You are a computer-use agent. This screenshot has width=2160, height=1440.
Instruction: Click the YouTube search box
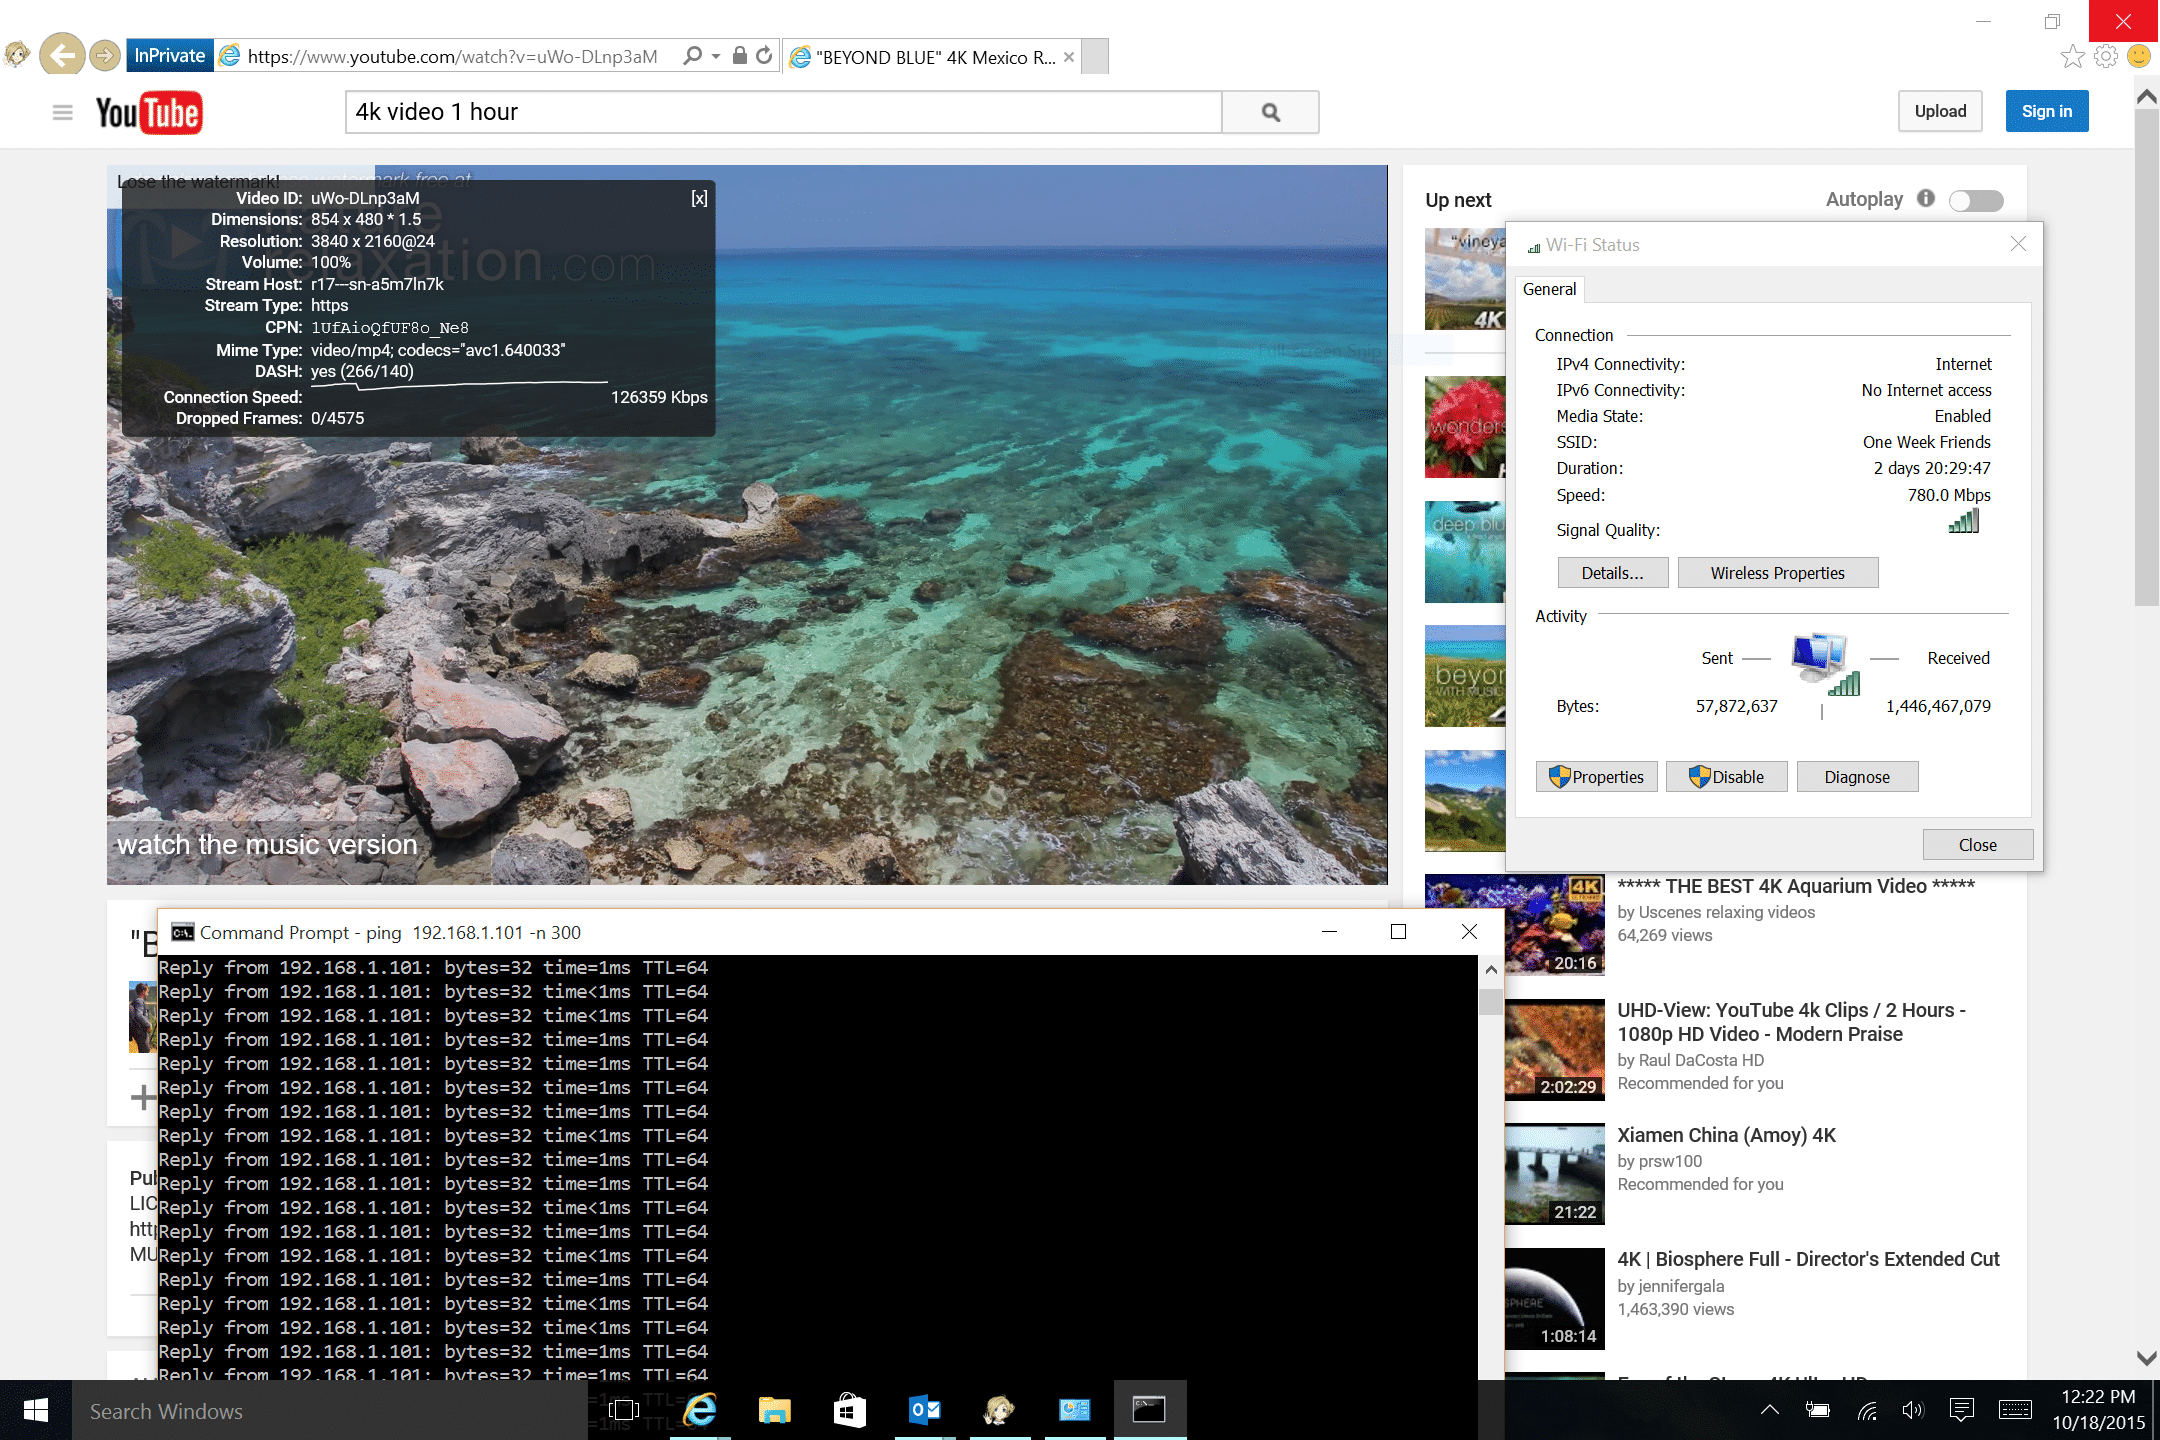pyautogui.click(x=784, y=112)
